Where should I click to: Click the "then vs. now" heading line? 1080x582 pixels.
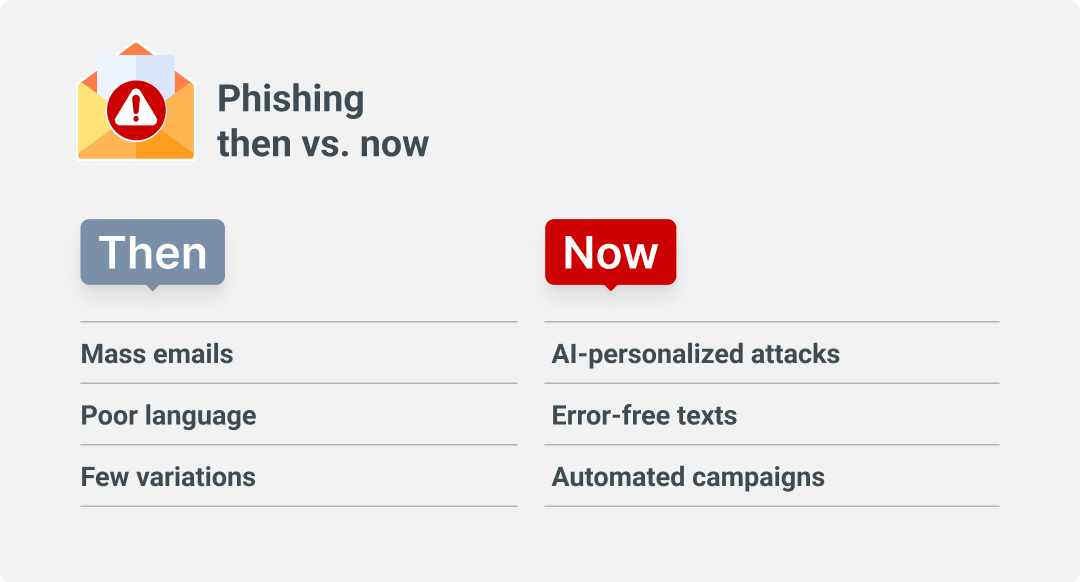(322, 143)
